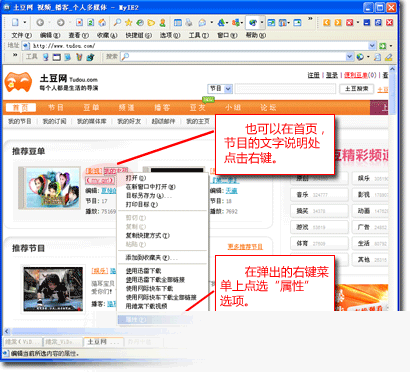
Task: Click the 搞笑 channel button
Action: [319, 211]
